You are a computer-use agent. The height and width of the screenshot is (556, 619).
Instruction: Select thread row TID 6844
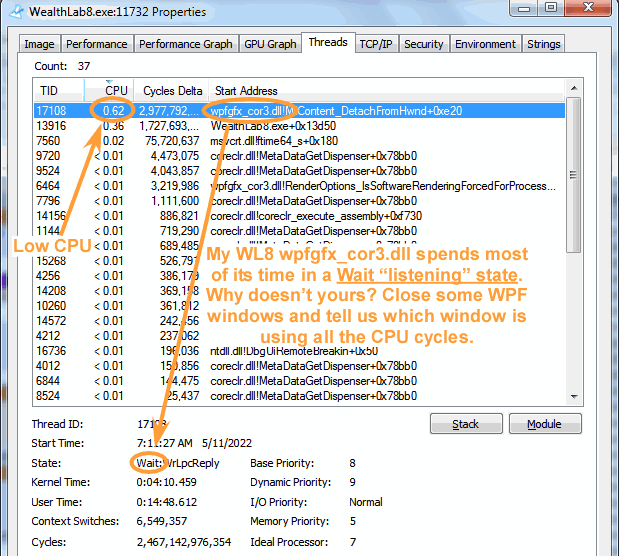coord(299,381)
